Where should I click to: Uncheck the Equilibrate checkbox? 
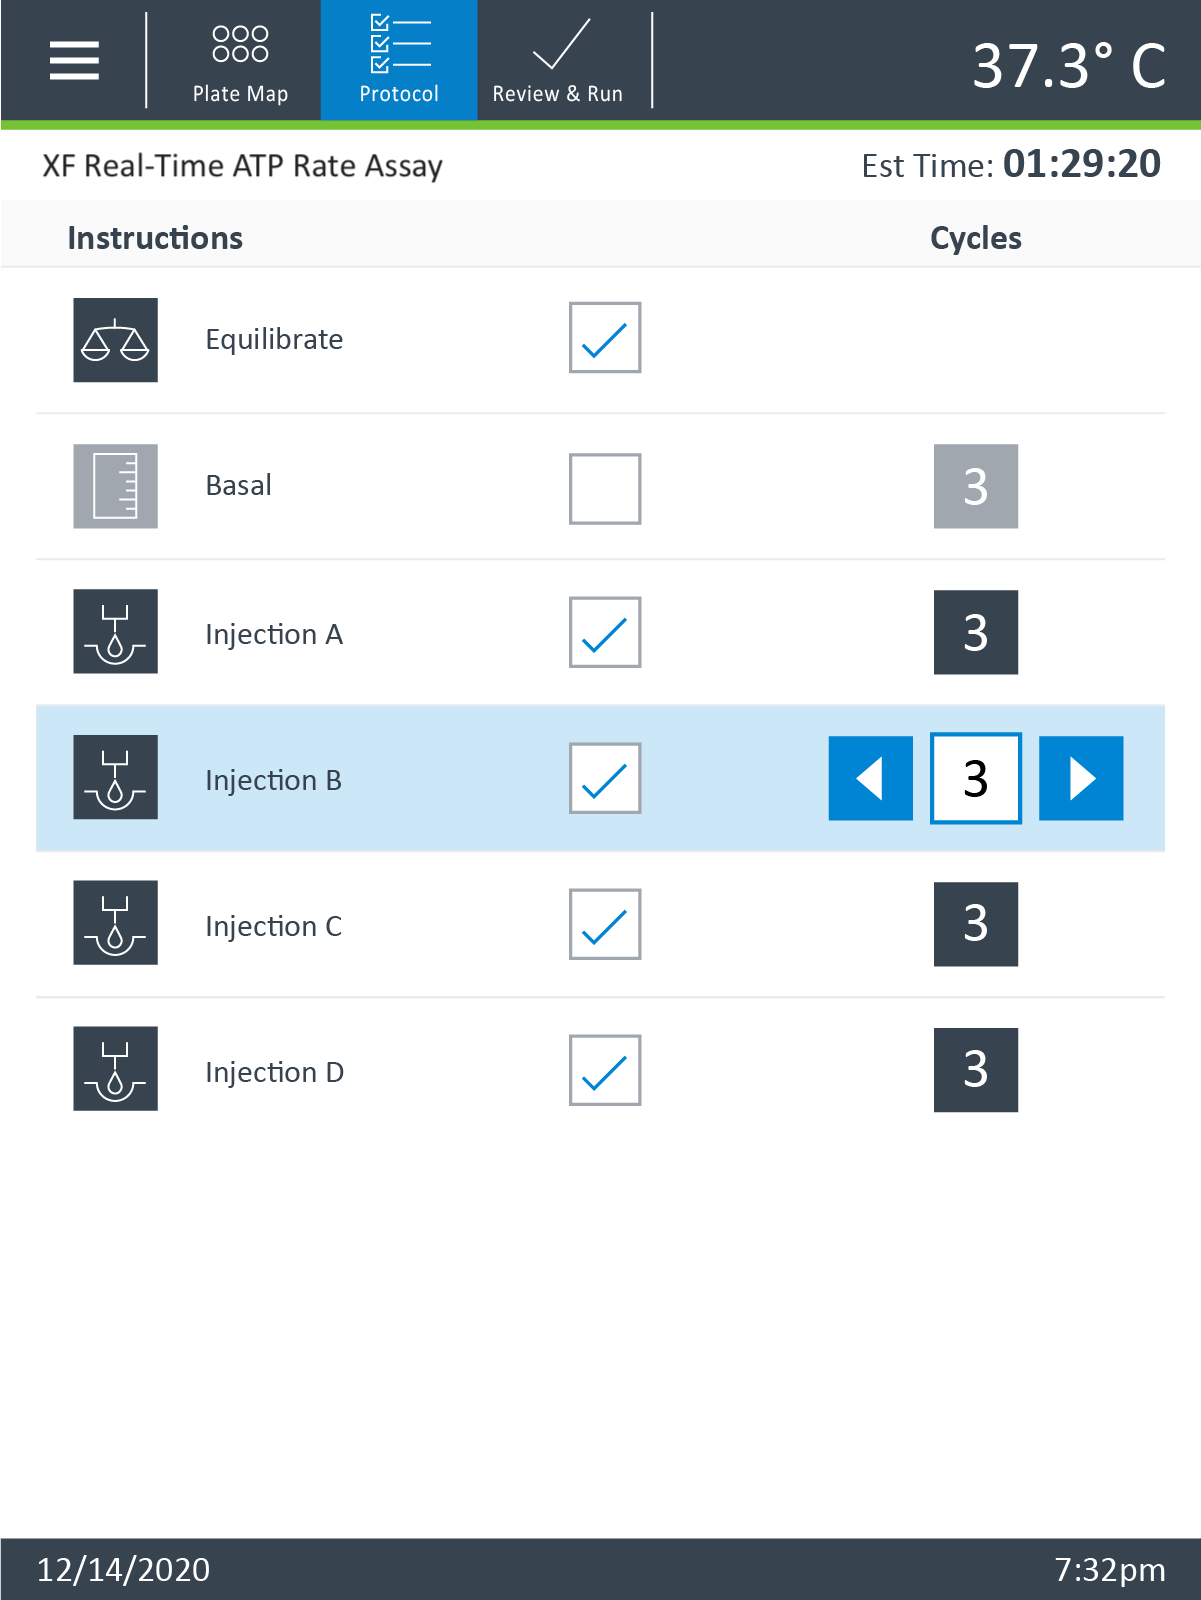[605, 338]
